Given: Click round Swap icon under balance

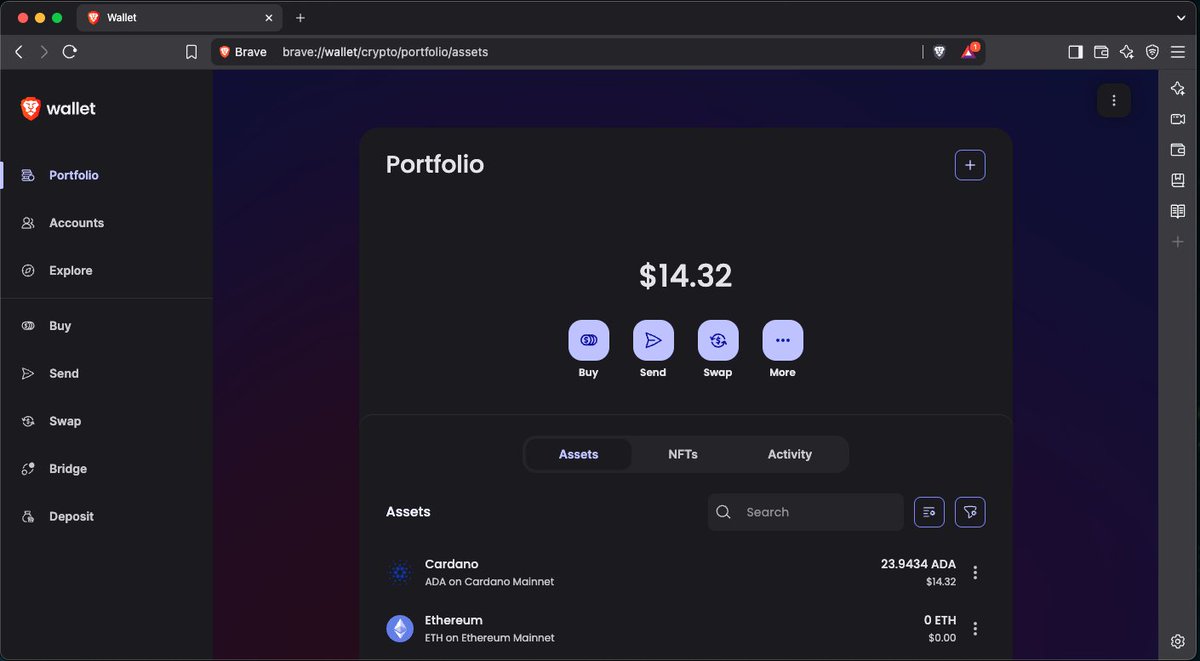Looking at the screenshot, I should 718,340.
